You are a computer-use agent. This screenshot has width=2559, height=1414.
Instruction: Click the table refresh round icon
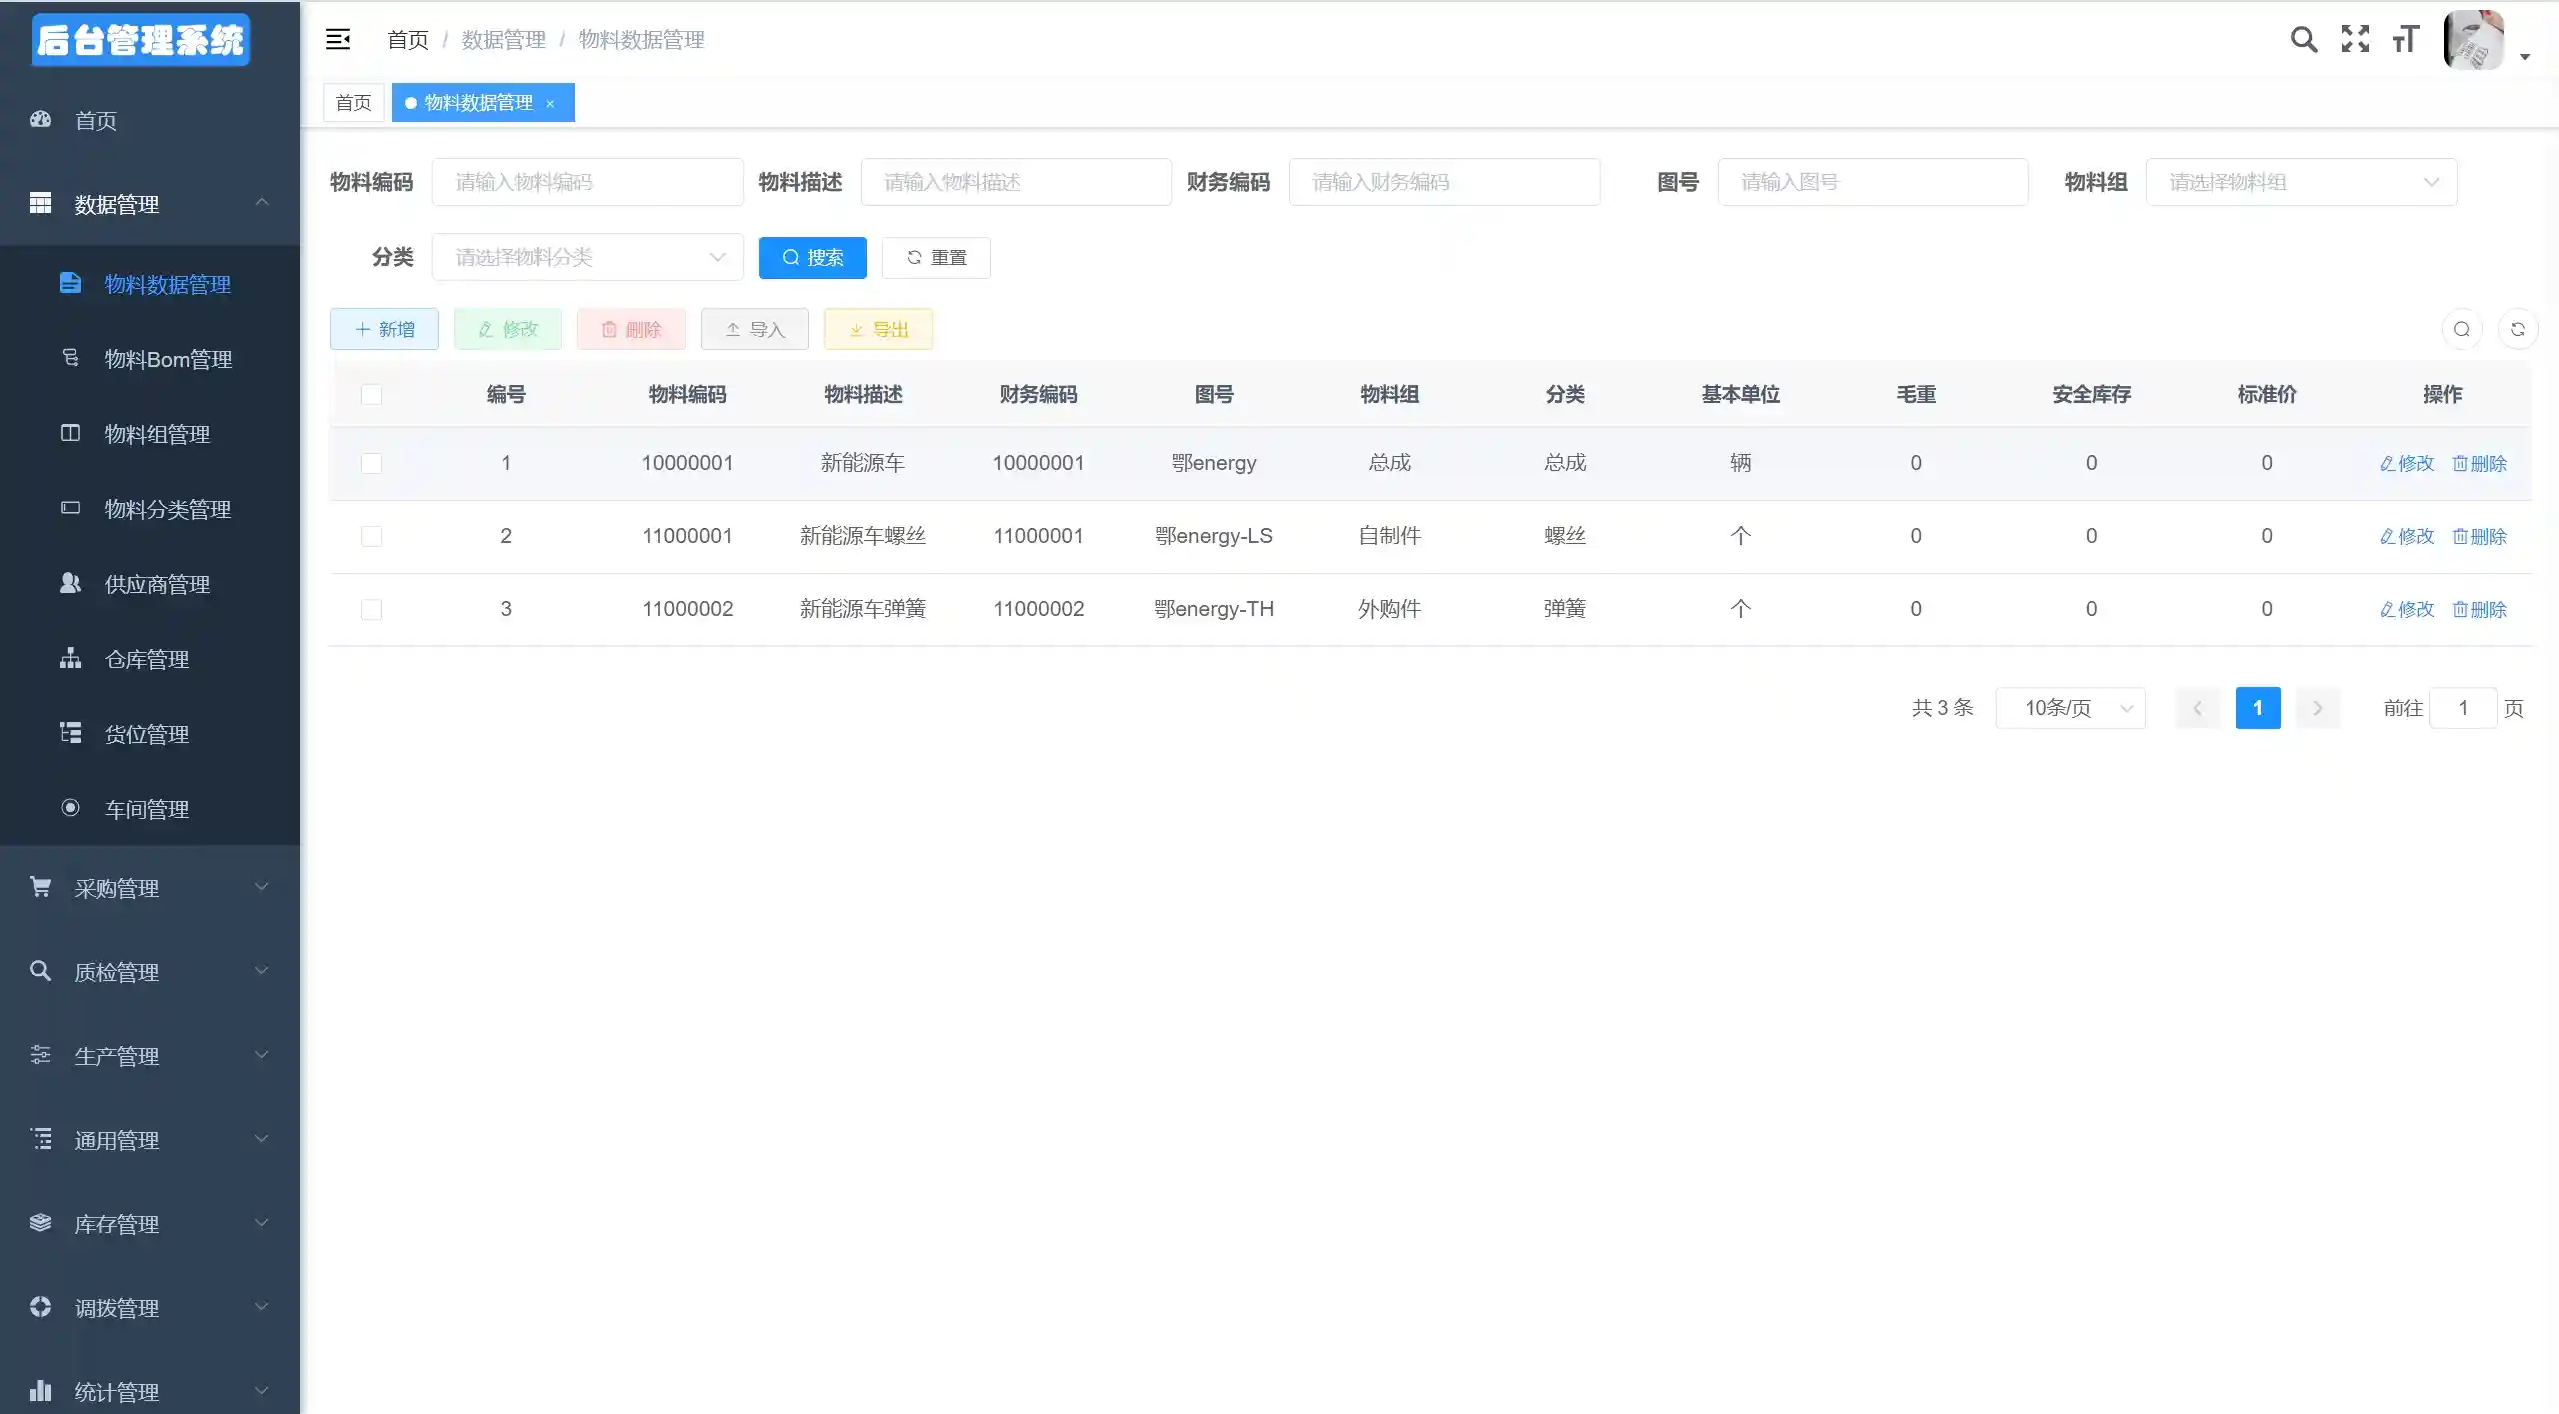click(x=2517, y=330)
